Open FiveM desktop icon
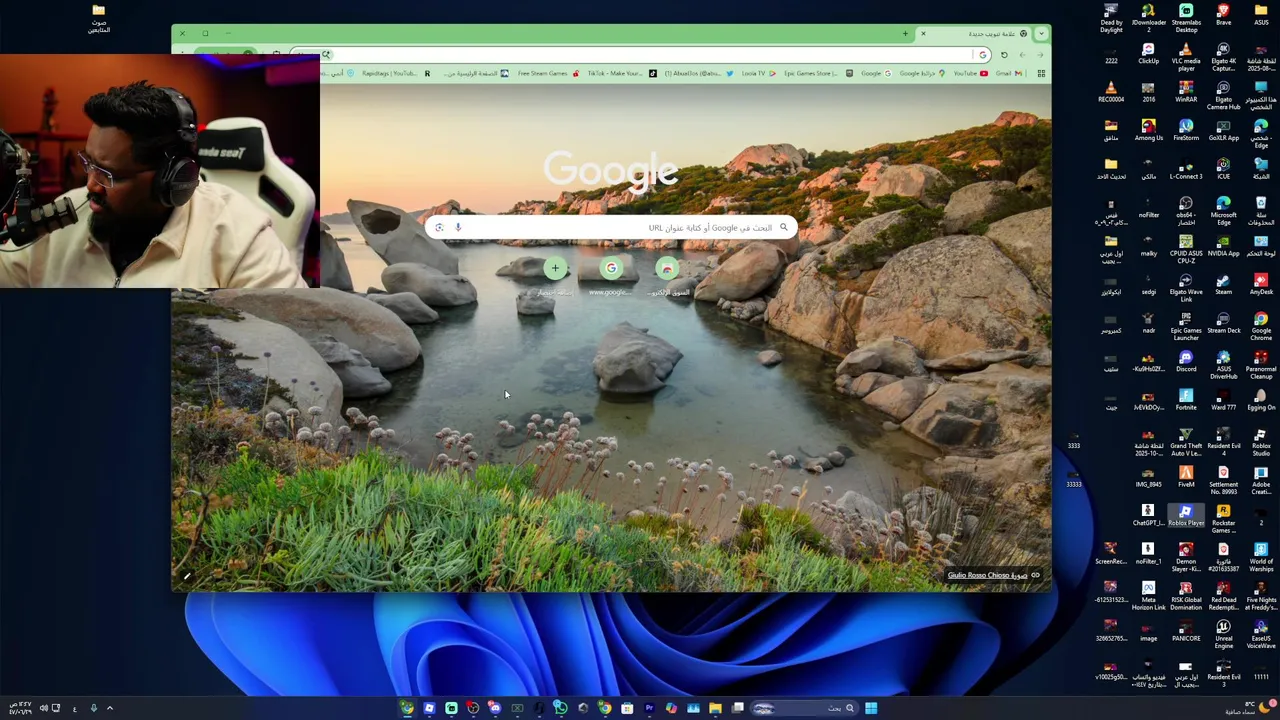1280x720 pixels. pyautogui.click(x=1186, y=477)
